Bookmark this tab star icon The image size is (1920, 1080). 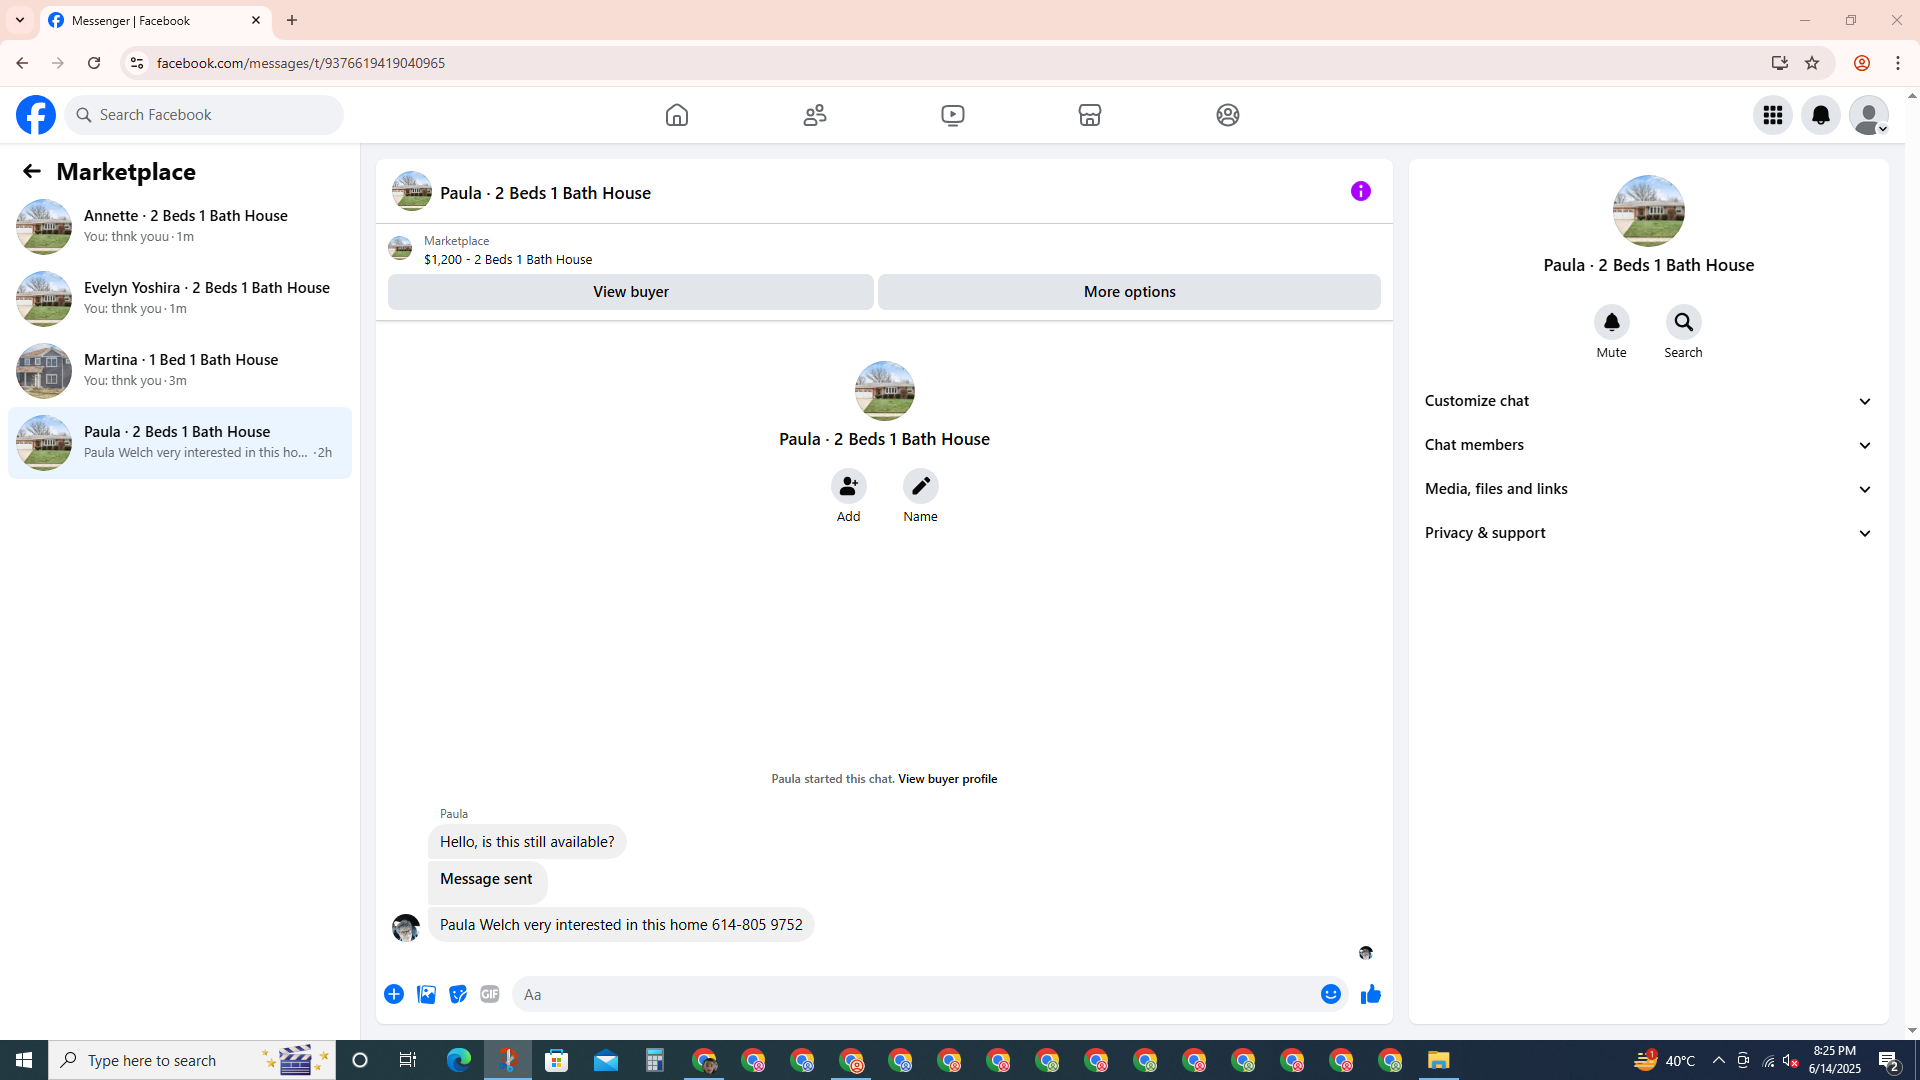click(x=1812, y=63)
